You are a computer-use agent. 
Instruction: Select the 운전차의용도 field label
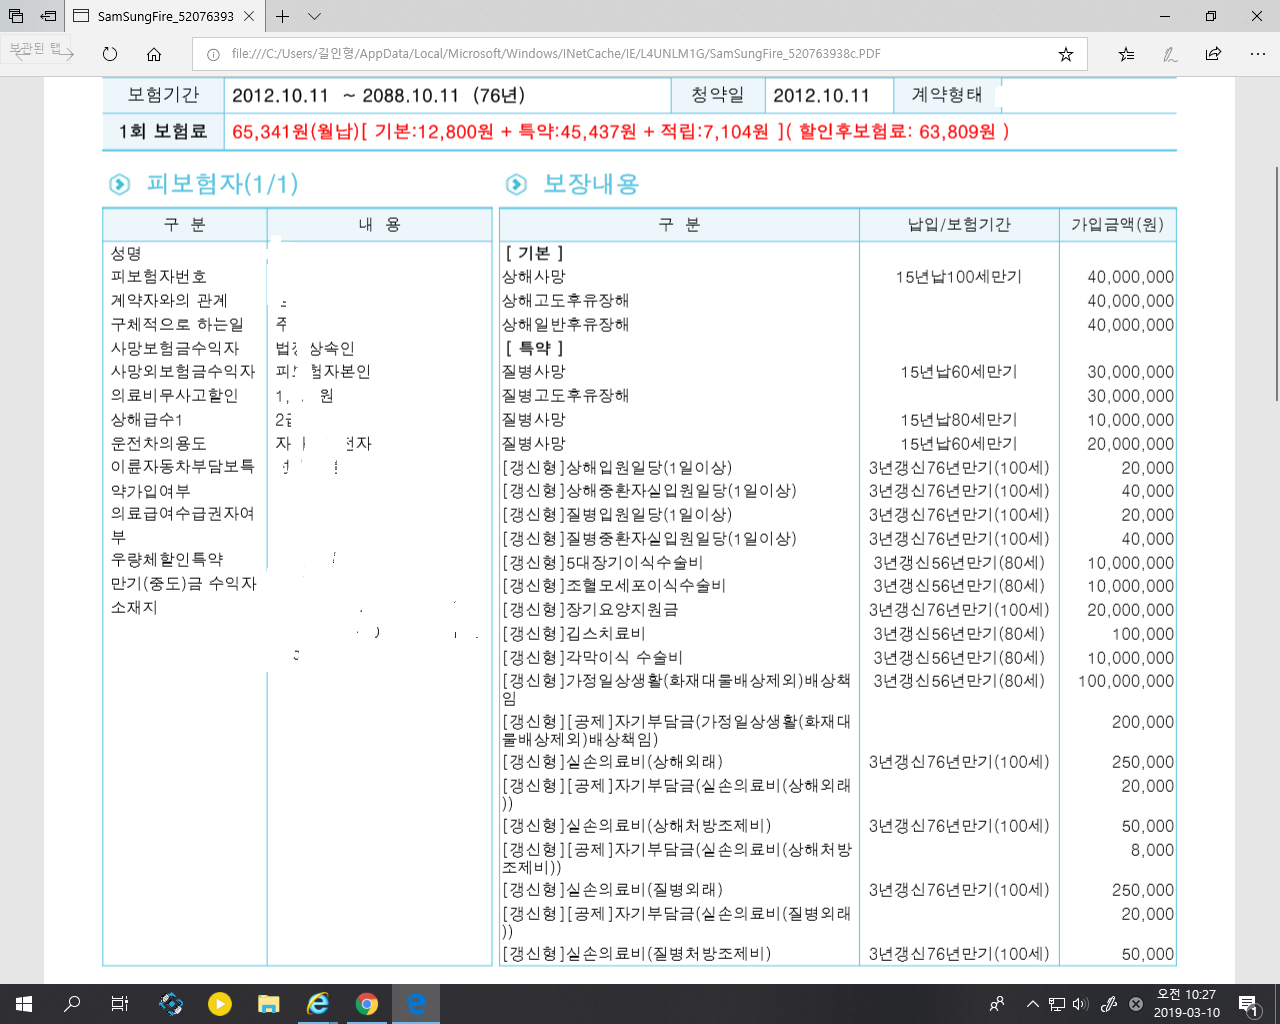coord(159,443)
